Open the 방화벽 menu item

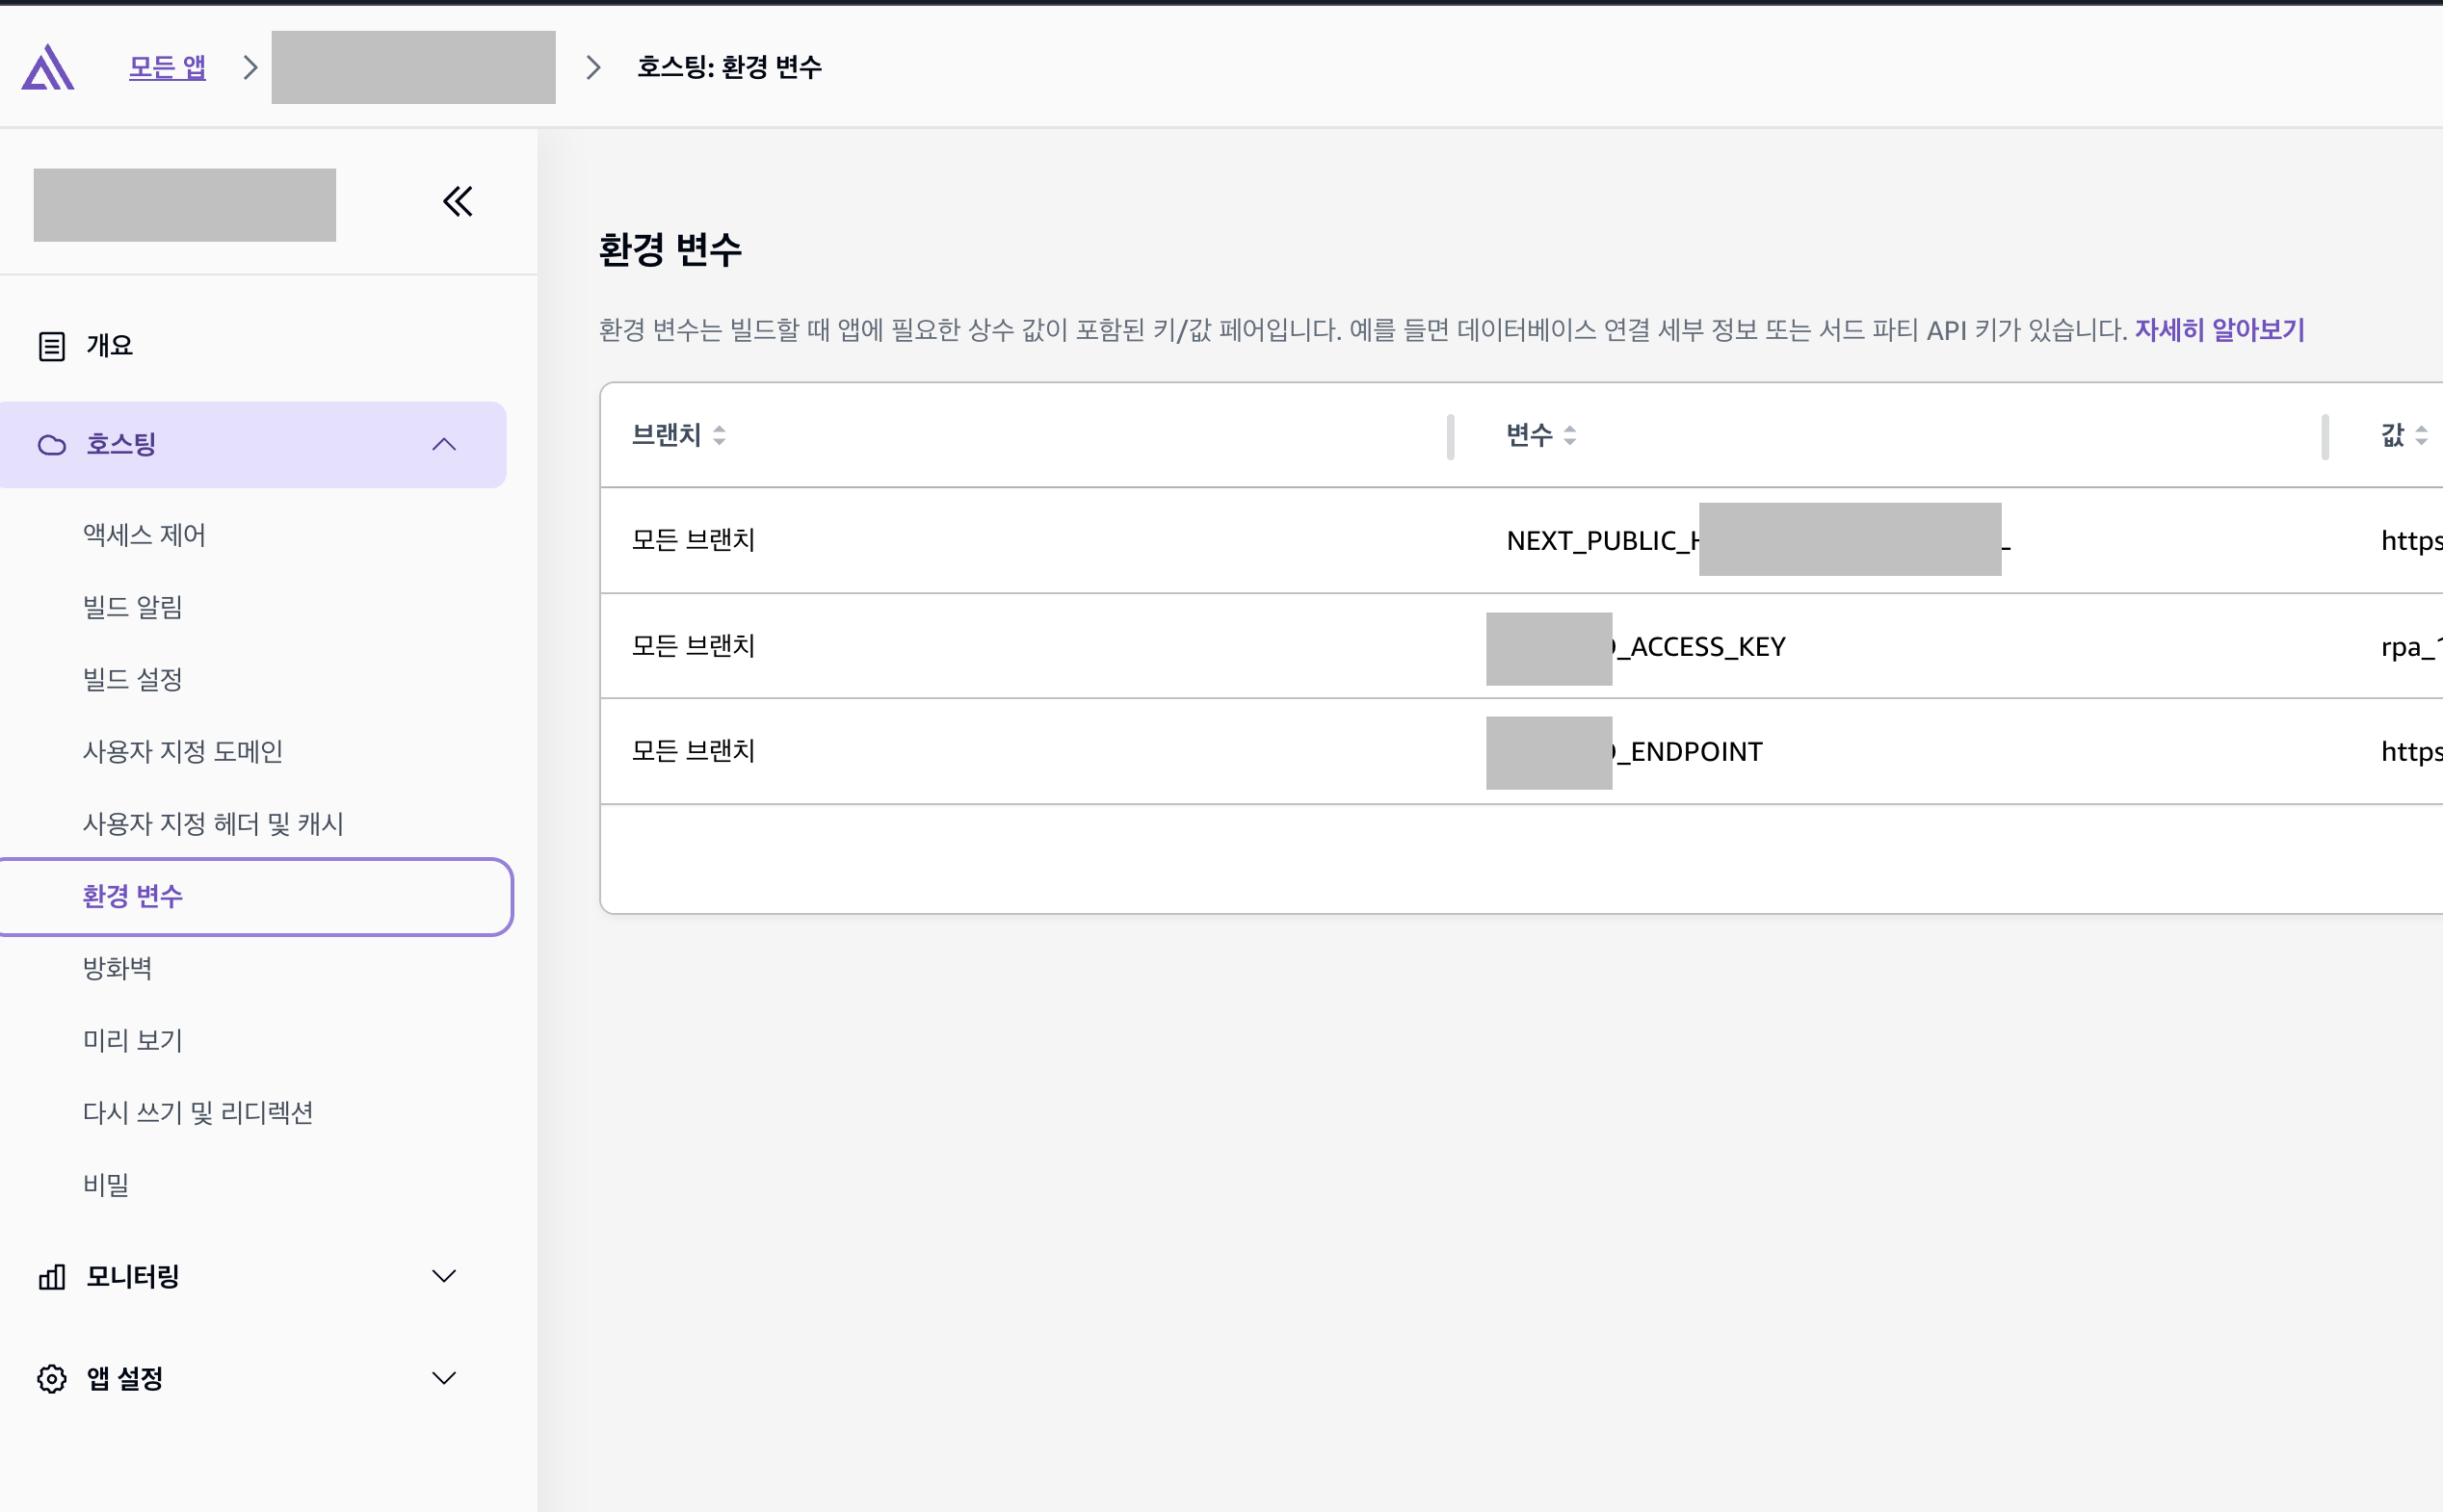point(117,968)
